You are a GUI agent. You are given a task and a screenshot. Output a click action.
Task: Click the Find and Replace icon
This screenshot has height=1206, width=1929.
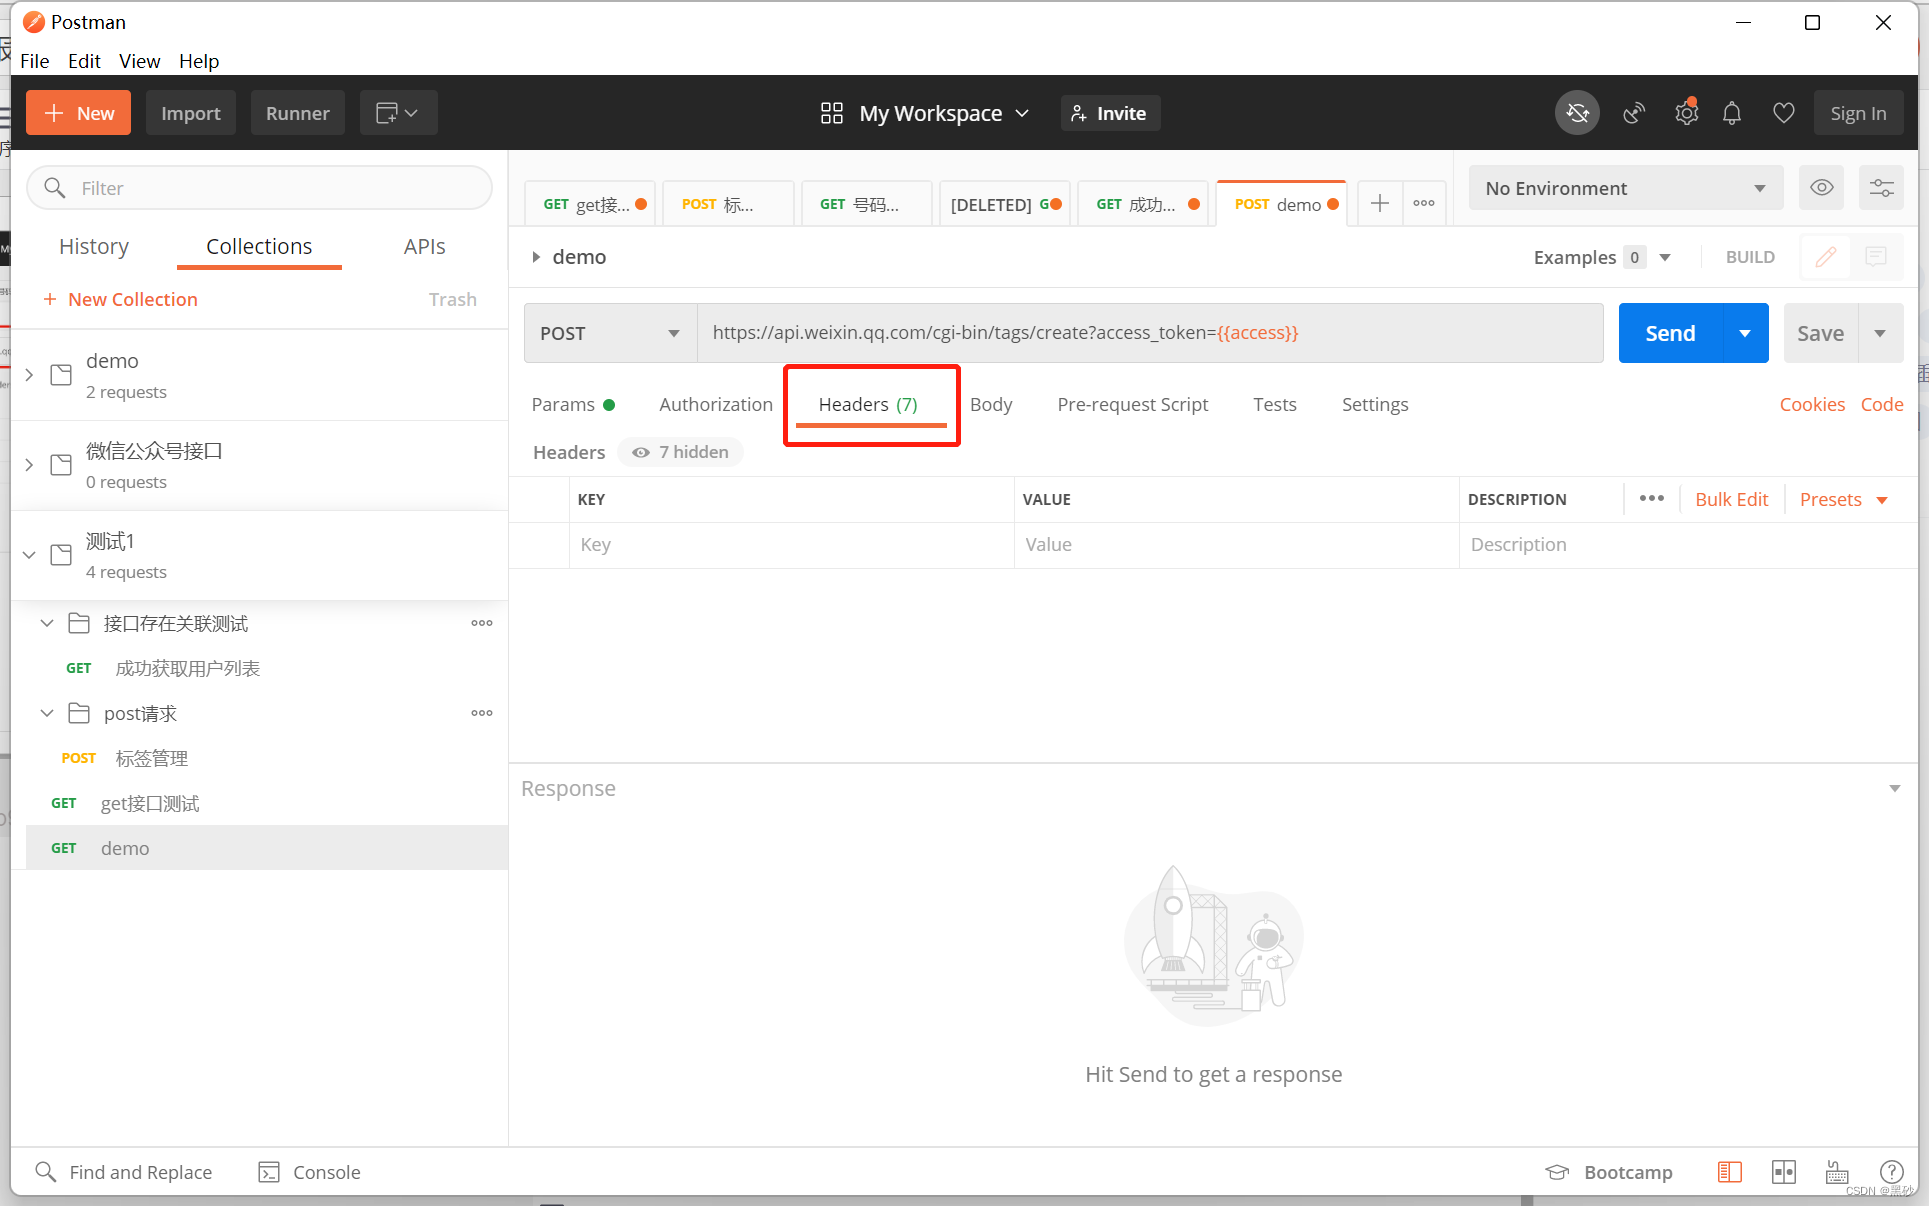click(x=47, y=1171)
